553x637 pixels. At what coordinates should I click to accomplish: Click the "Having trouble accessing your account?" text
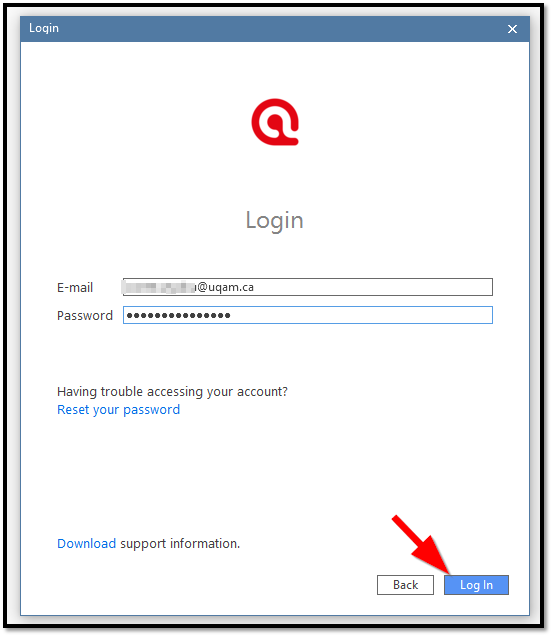[172, 392]
